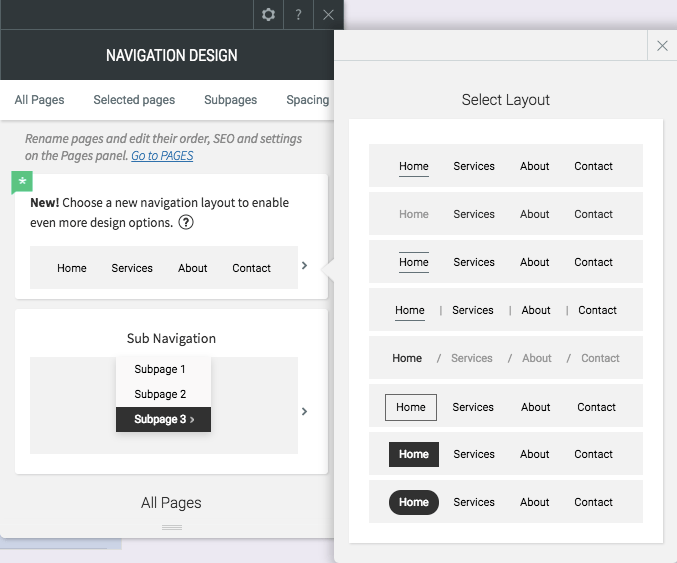Select the outlined box Home layout
This screenshot has height=563, width=677.
[x=506, y=406]
